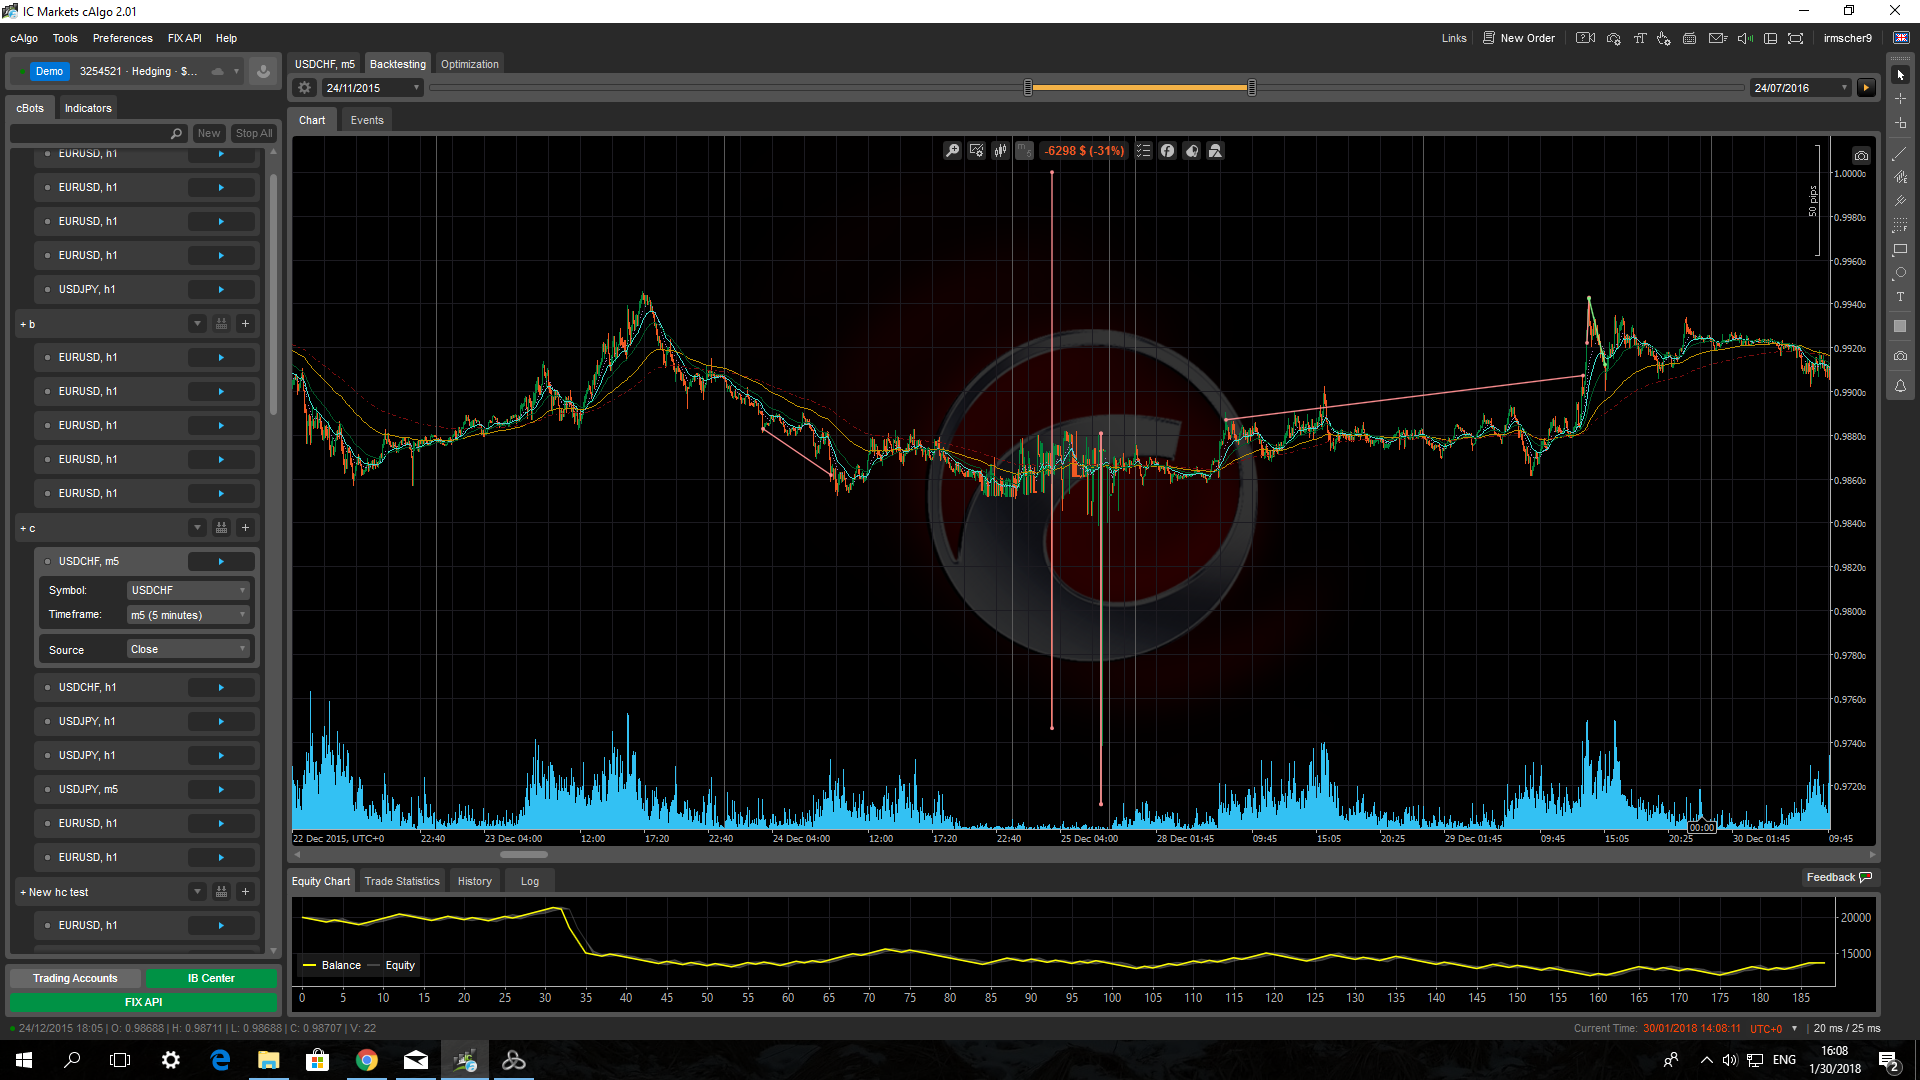Select the text annotation tool
This screenshot has height=1080, width=1920.
click(1900, 297)
